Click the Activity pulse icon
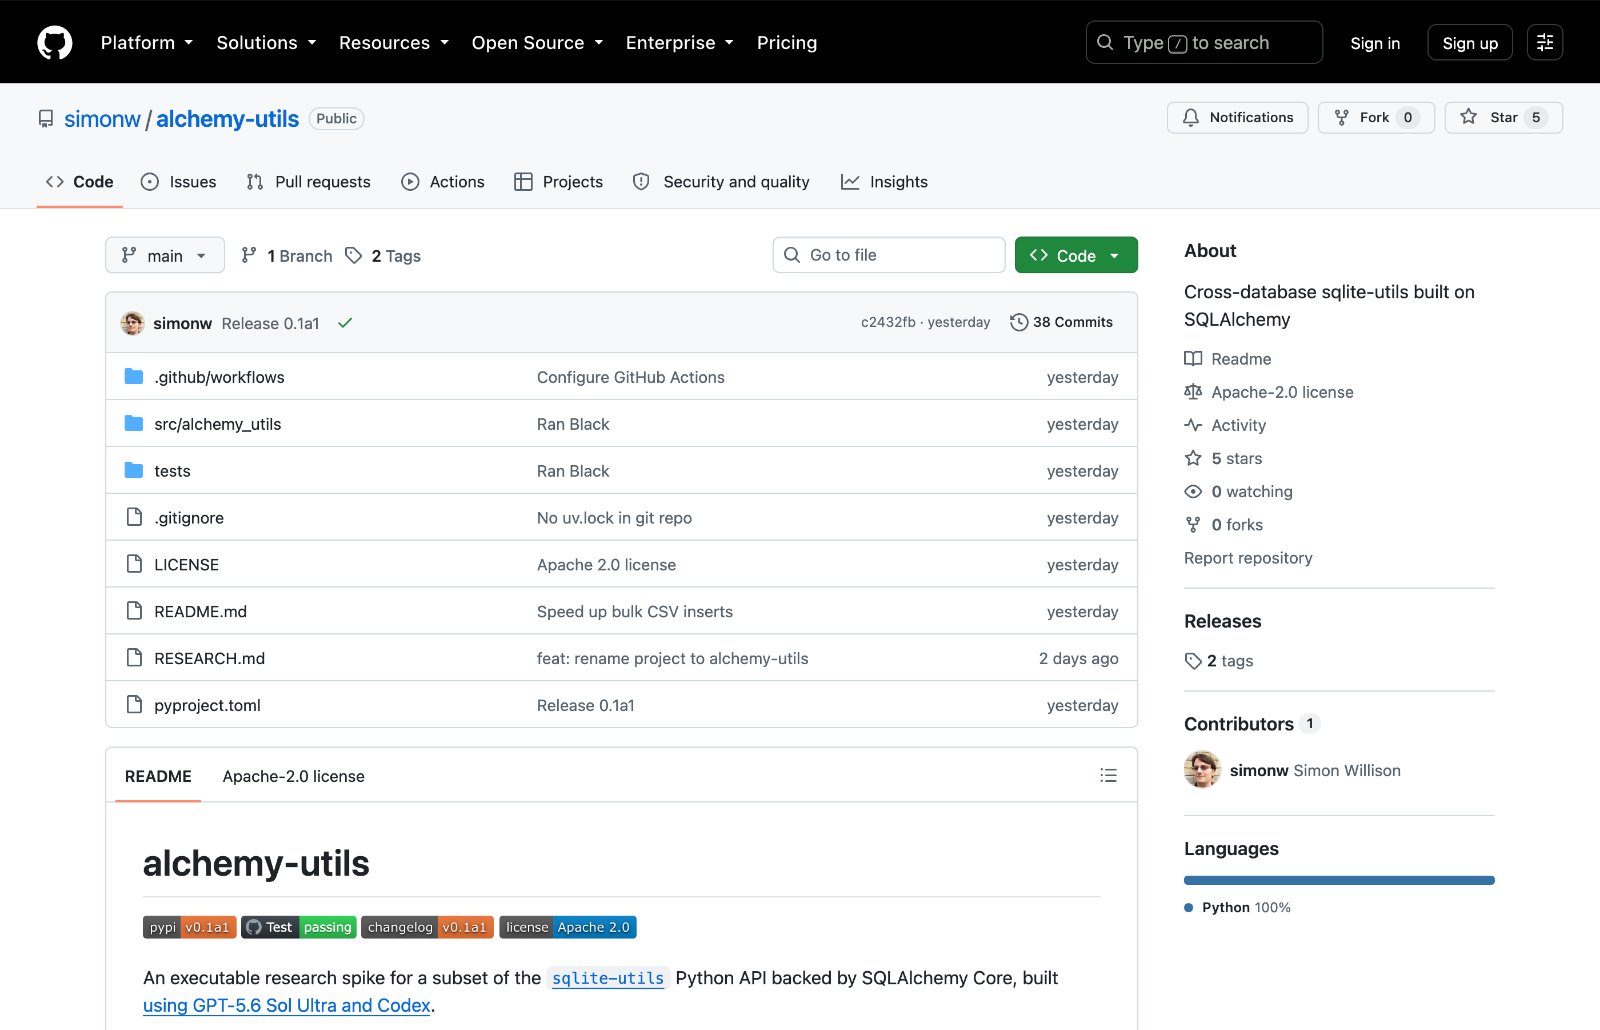 [x=1193, y=425]
